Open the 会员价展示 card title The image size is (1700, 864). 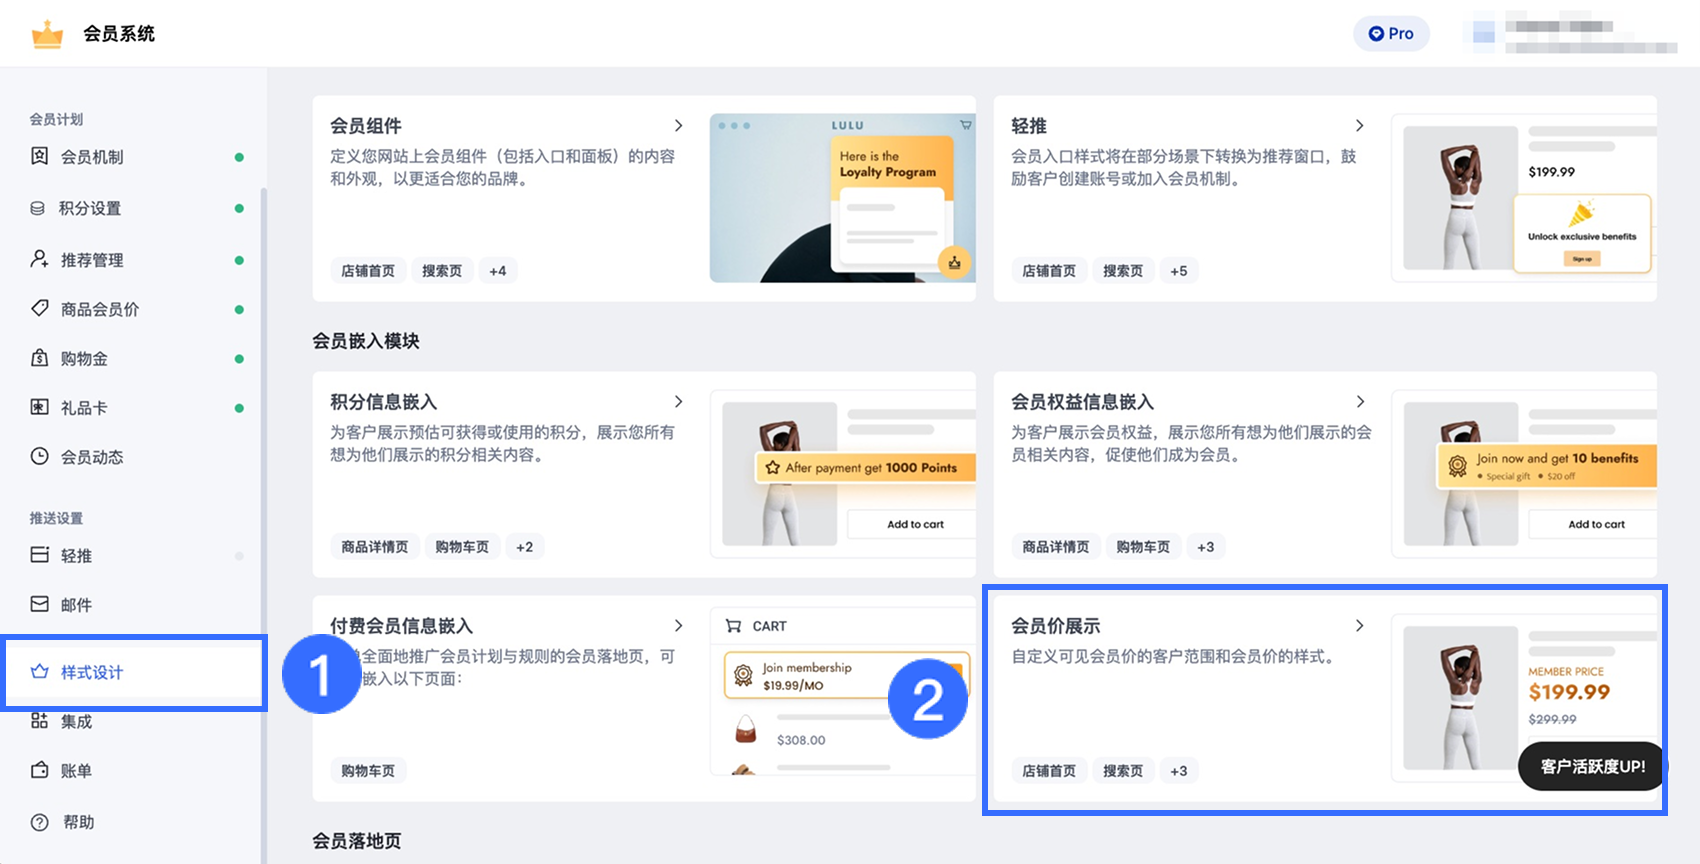[1056, 626]
